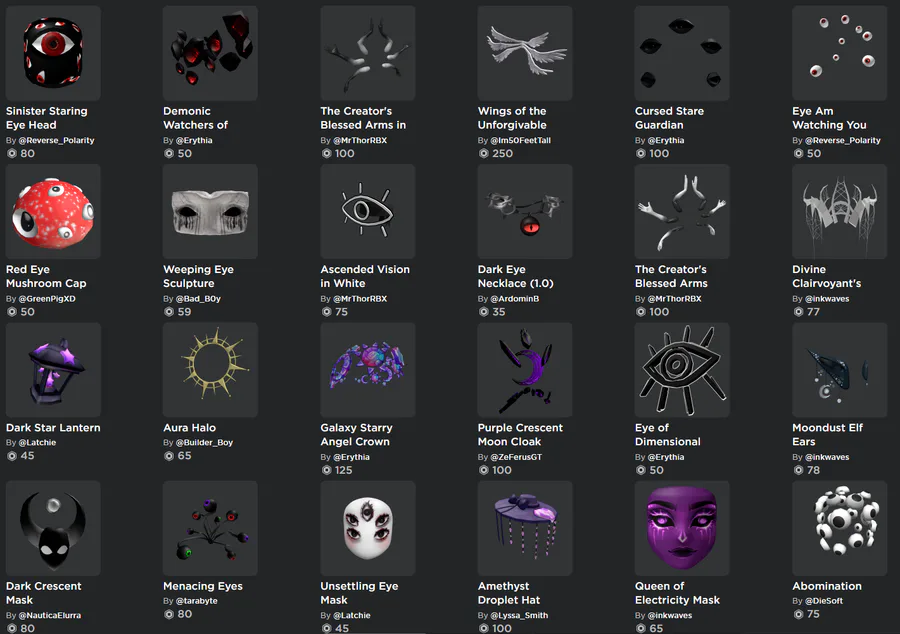
Task: Open the Dark Eye Necklace (1.0) thumbnail
Action: tap(525, 211)
